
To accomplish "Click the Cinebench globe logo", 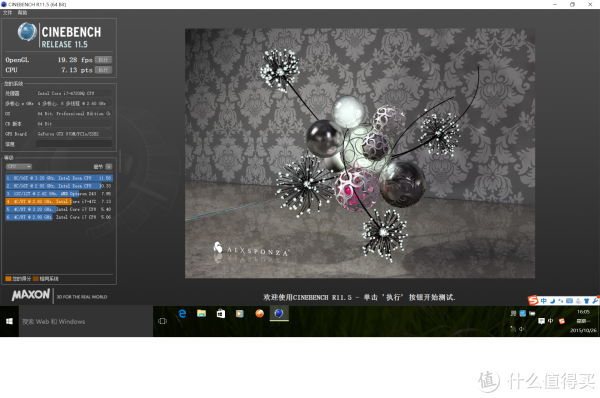I will point(27,32).
